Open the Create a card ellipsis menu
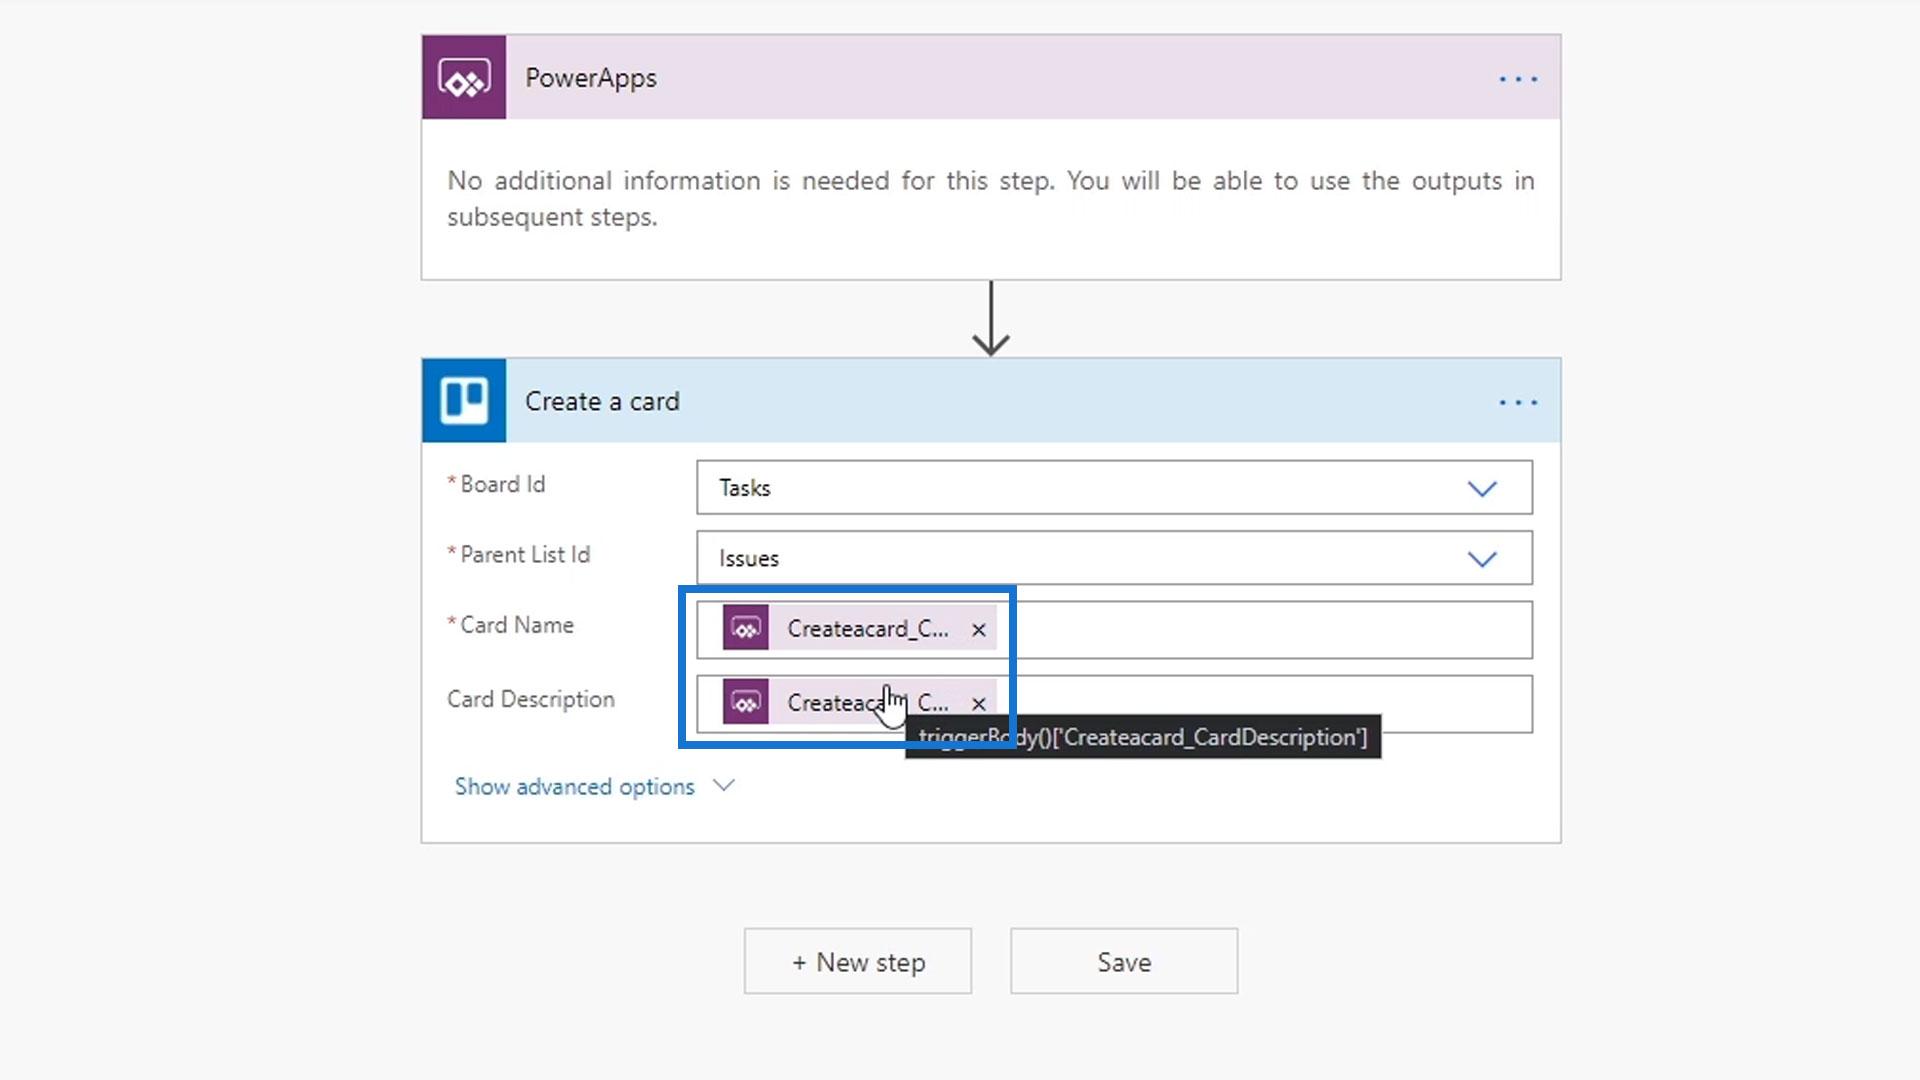1920x1080 pixels. [1517, 402]
